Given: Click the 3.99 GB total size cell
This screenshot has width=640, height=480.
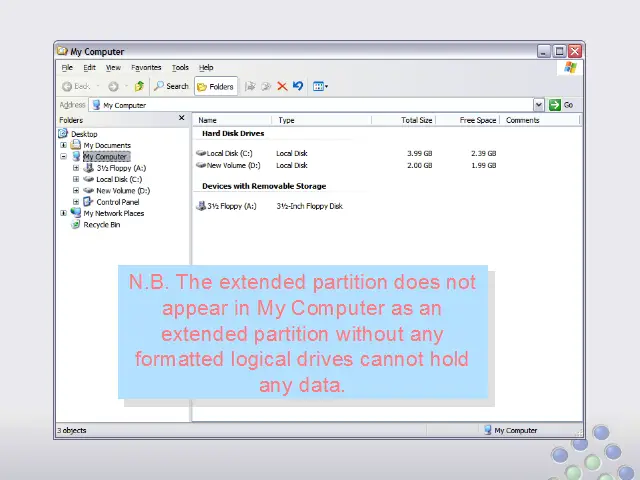Looking at the screenshot, I should (x=420, y=153).
